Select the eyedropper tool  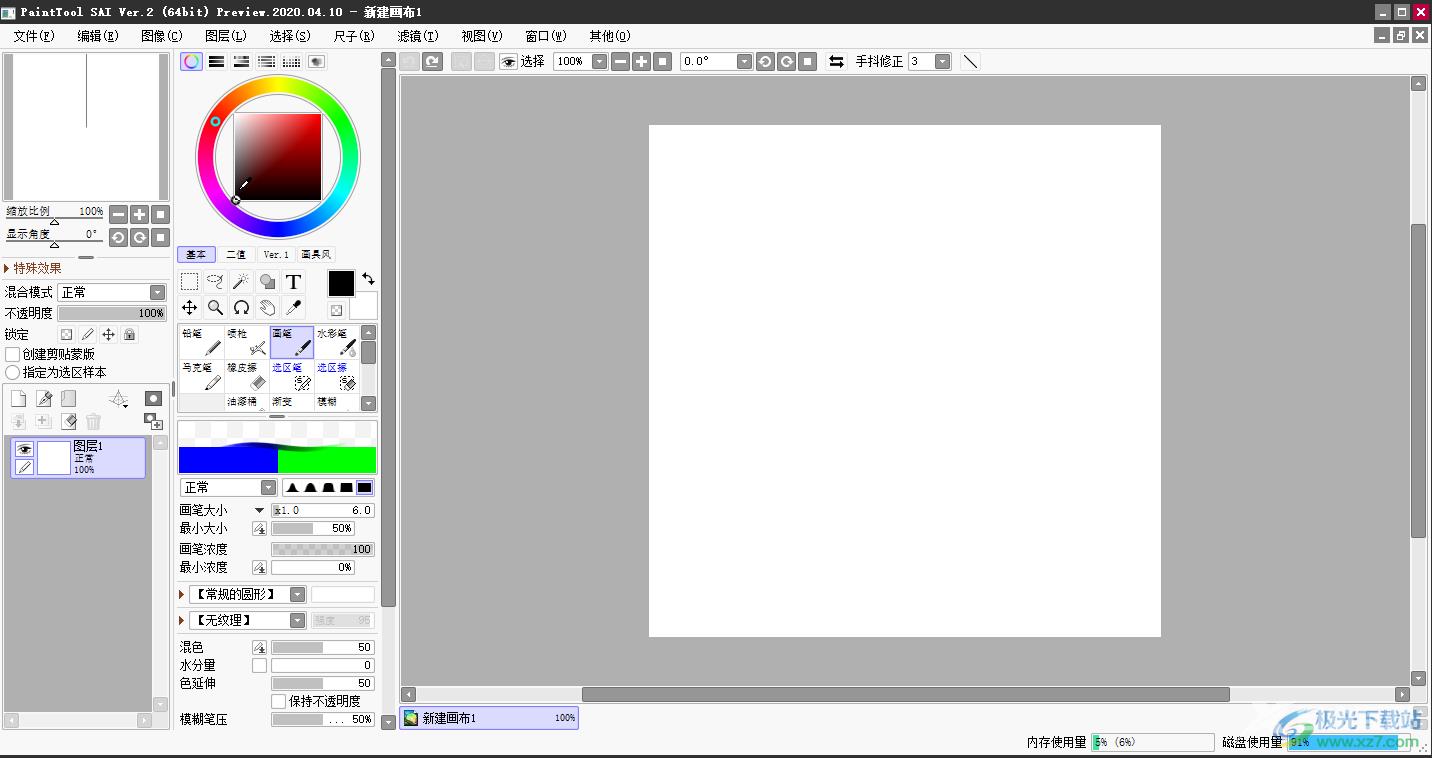(x=293, y=308)
